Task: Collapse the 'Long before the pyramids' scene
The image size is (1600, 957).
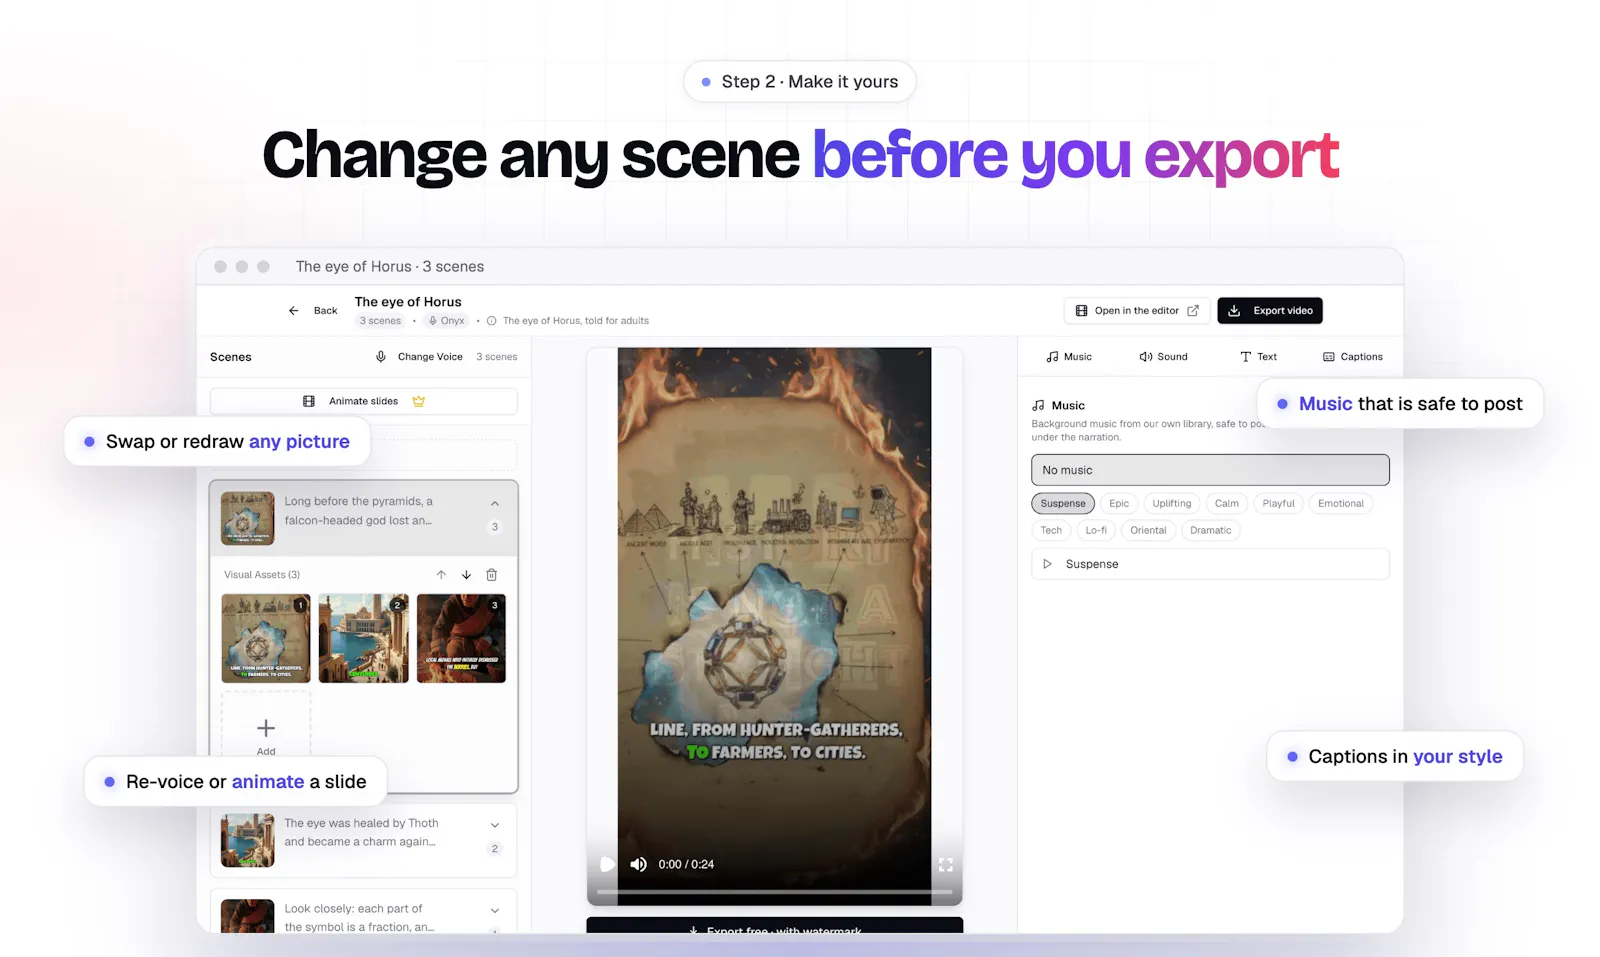Action: 495,503
